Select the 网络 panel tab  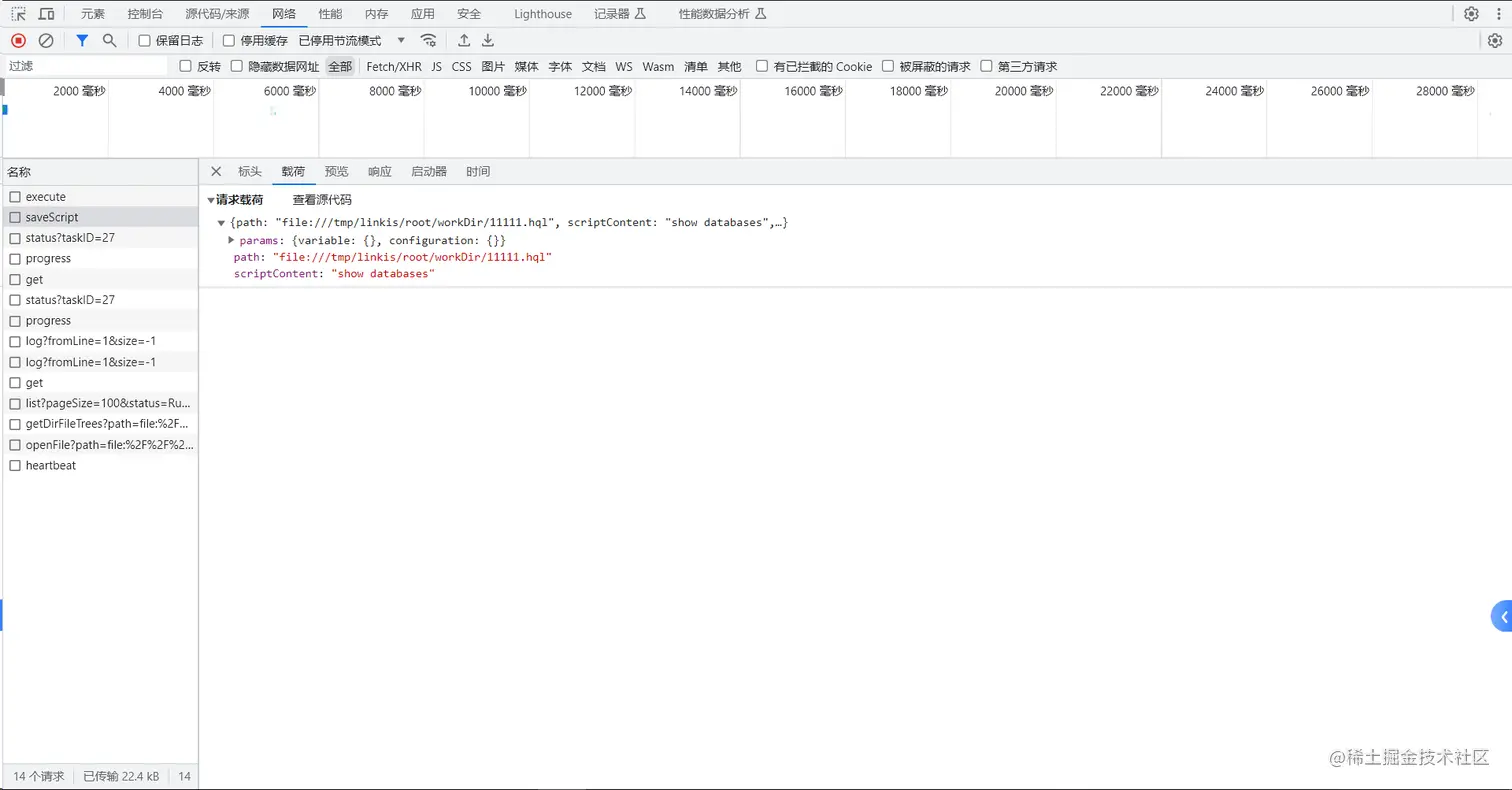pos(284,14)
